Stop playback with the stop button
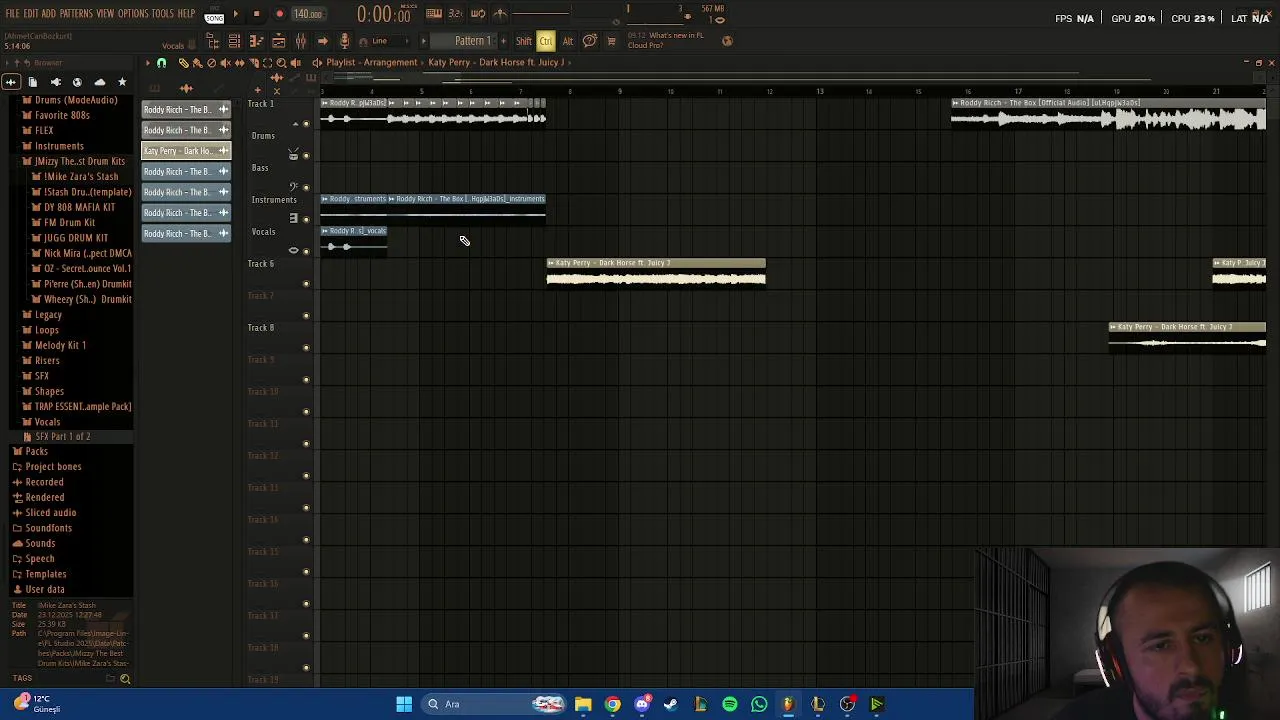The height and width of the screenshot is (720, 1280). point(256,14)
